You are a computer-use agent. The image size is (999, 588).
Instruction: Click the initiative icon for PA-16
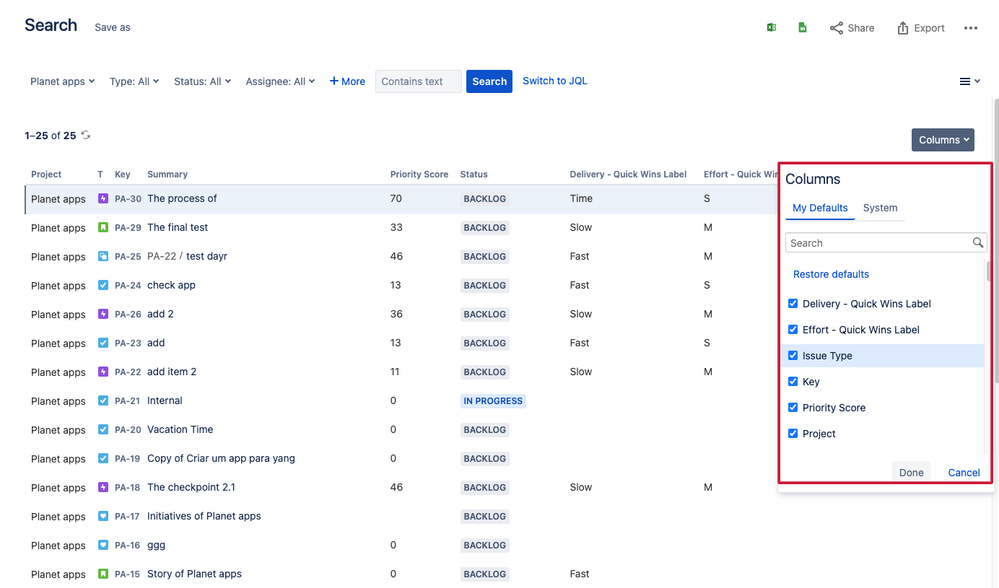pos(103,545)
